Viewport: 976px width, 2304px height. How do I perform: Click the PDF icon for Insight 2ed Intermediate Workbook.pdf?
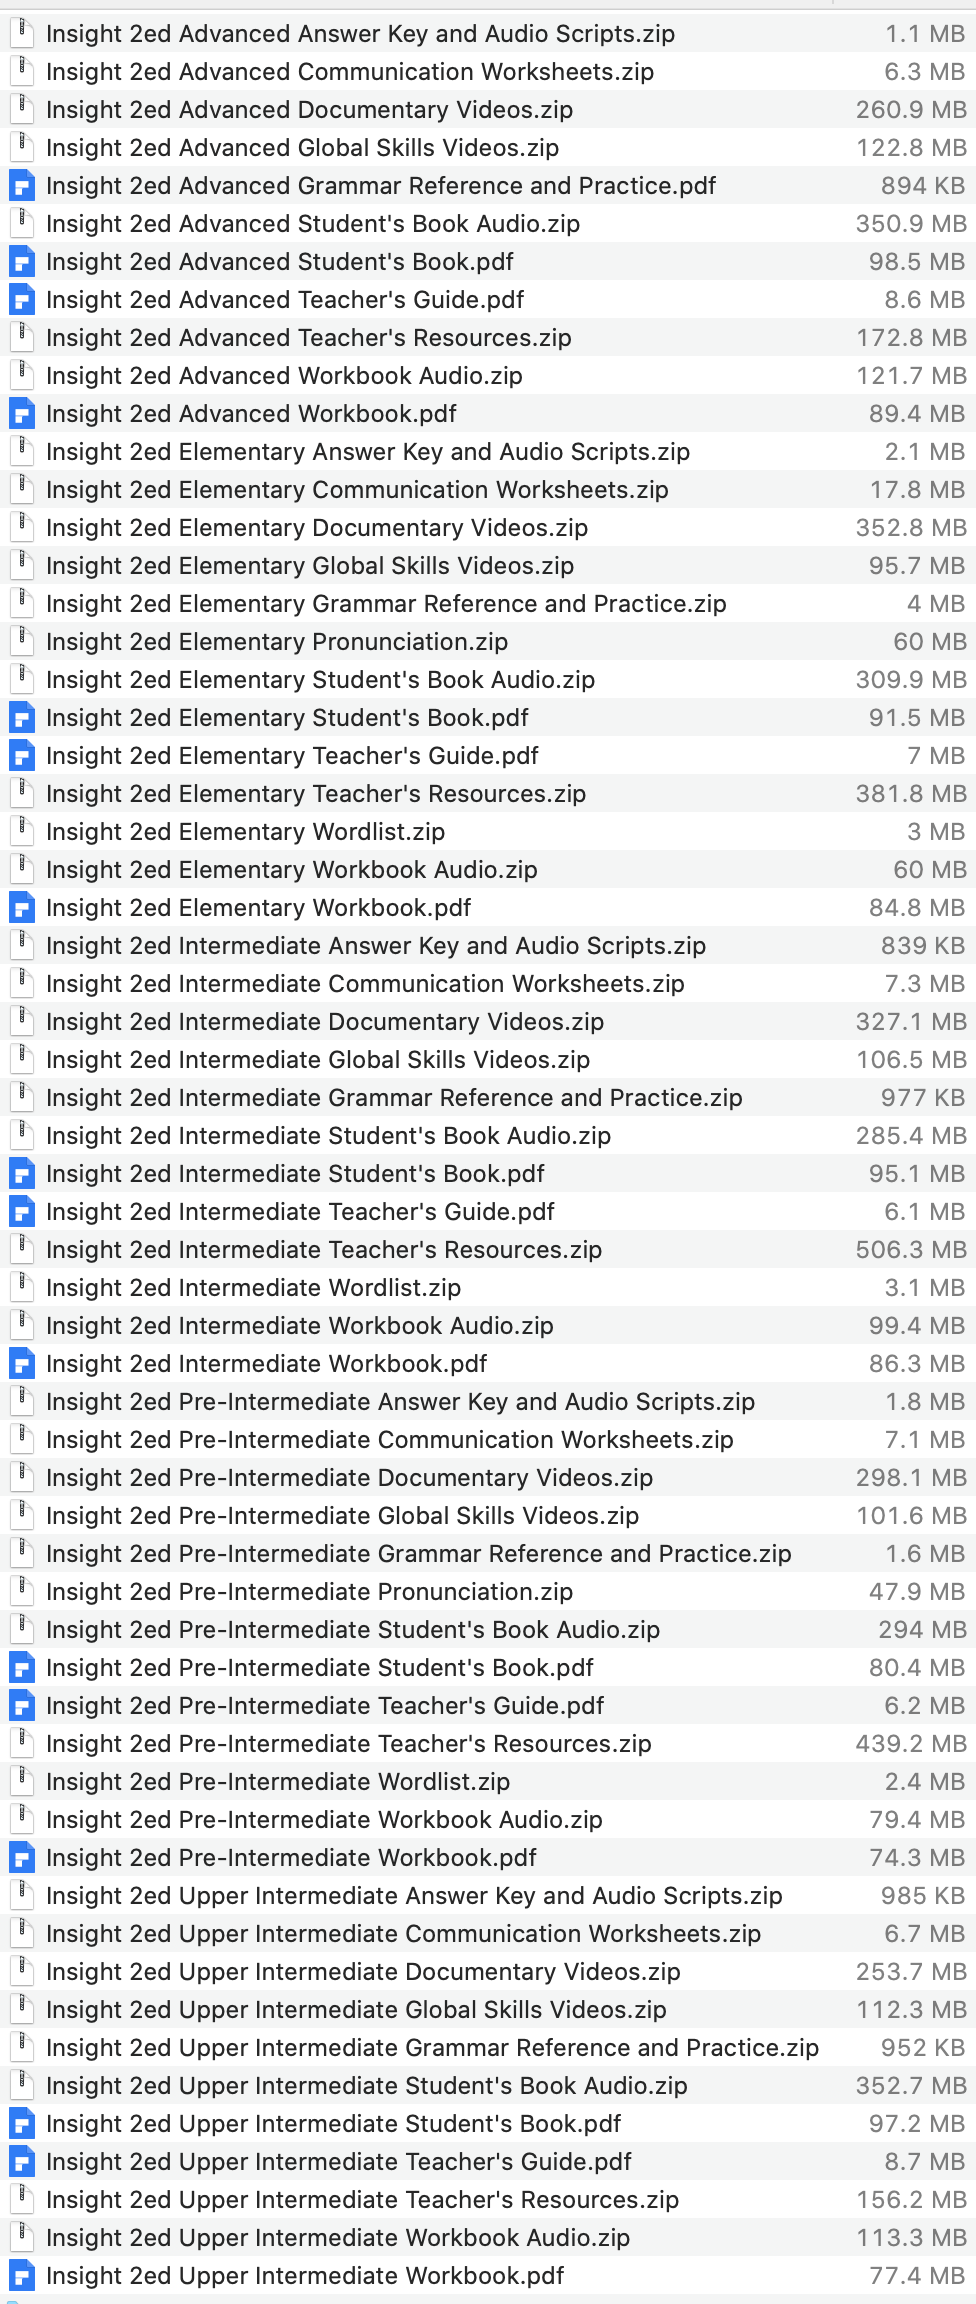click(x=21, y=1363)
